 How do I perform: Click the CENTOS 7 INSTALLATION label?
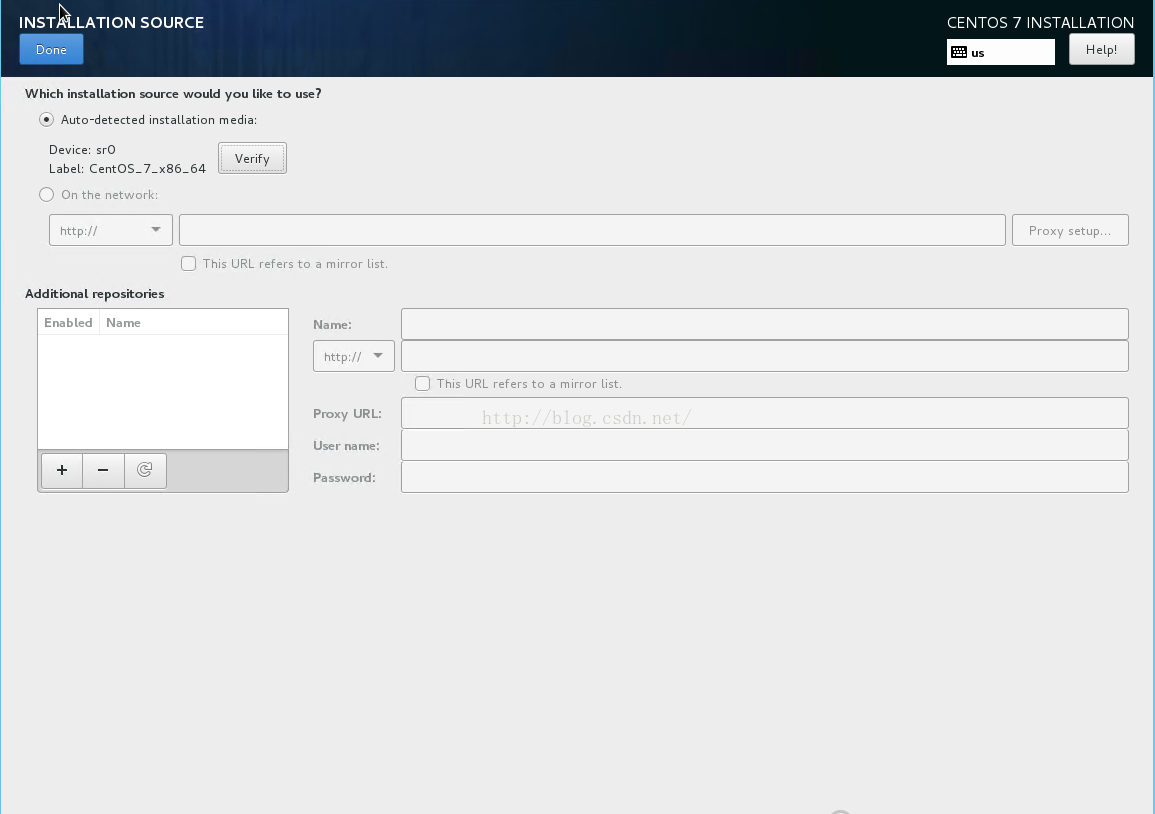(1040, 23)
